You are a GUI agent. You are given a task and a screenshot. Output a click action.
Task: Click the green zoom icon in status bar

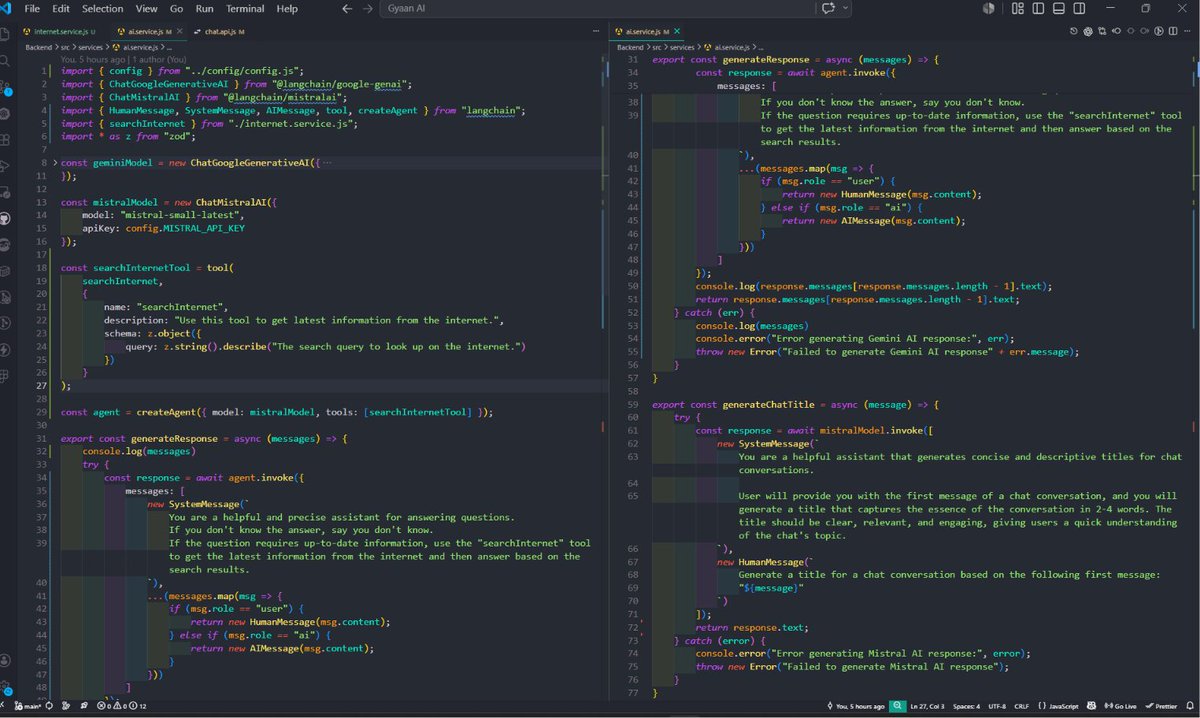click(x=900, y=706)
